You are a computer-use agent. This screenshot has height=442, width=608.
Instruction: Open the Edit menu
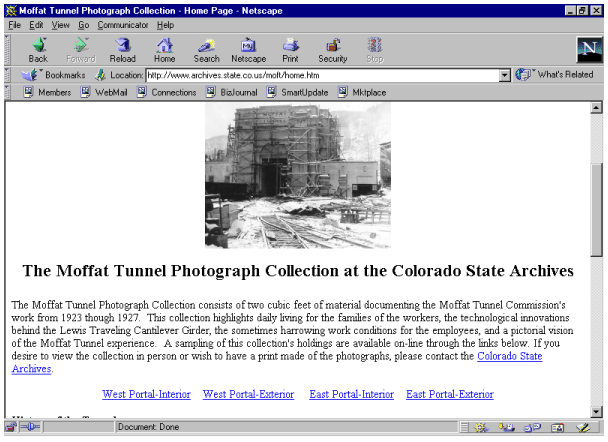pyautogui.click(x=36, y=25)
